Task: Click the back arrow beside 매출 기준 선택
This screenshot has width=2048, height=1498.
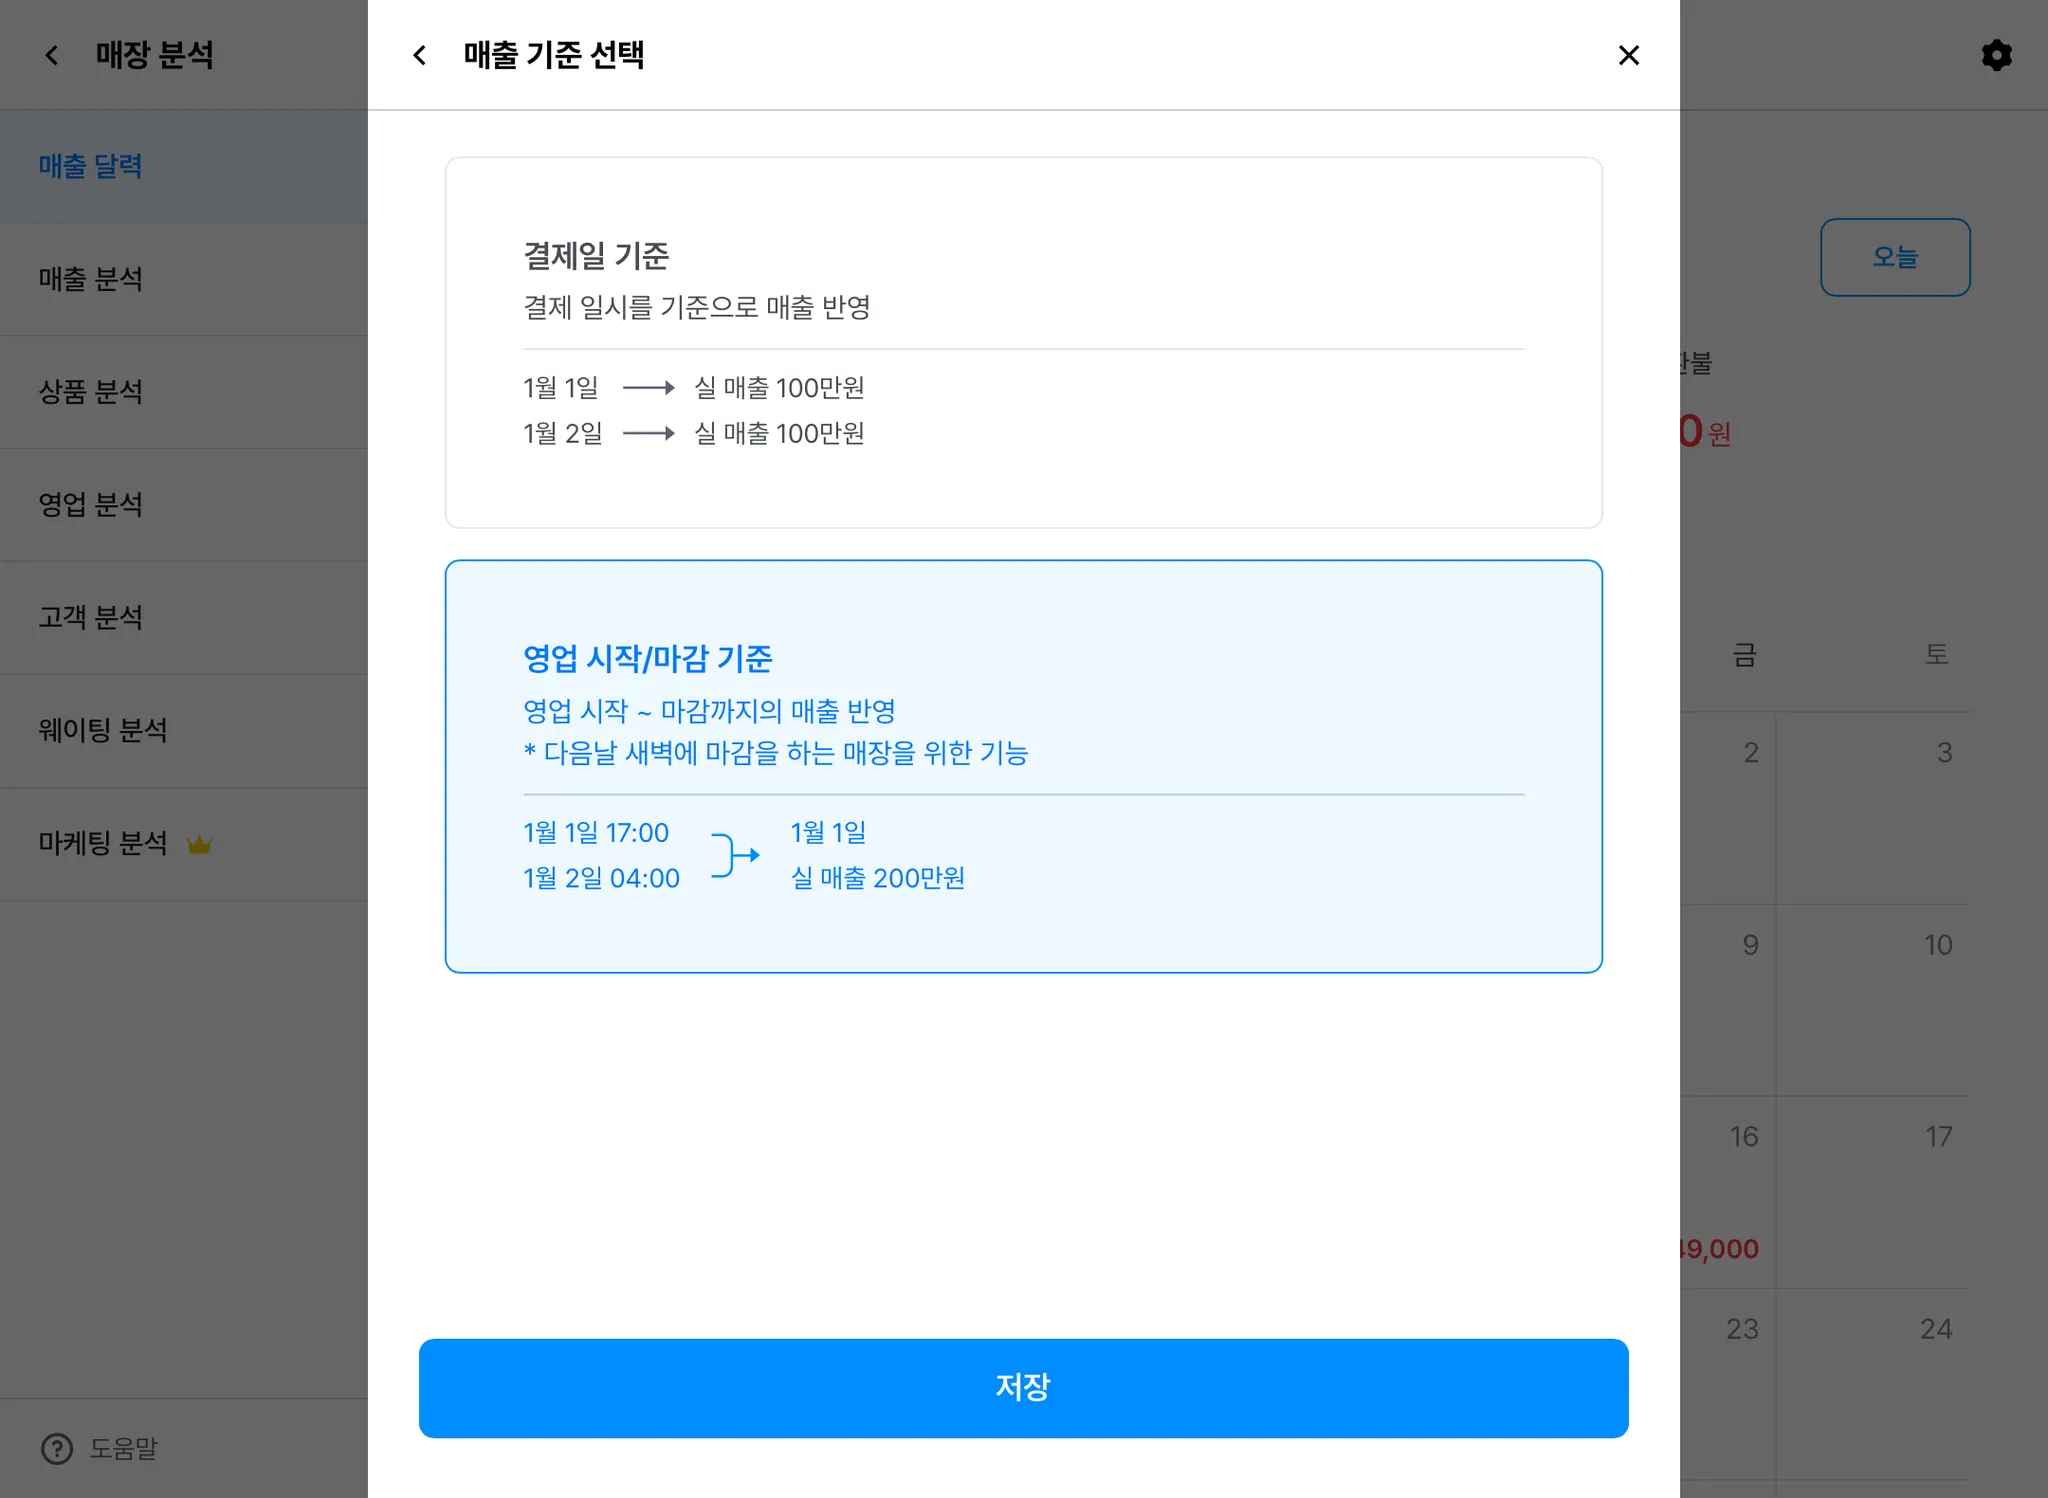Action: point(420,55)
